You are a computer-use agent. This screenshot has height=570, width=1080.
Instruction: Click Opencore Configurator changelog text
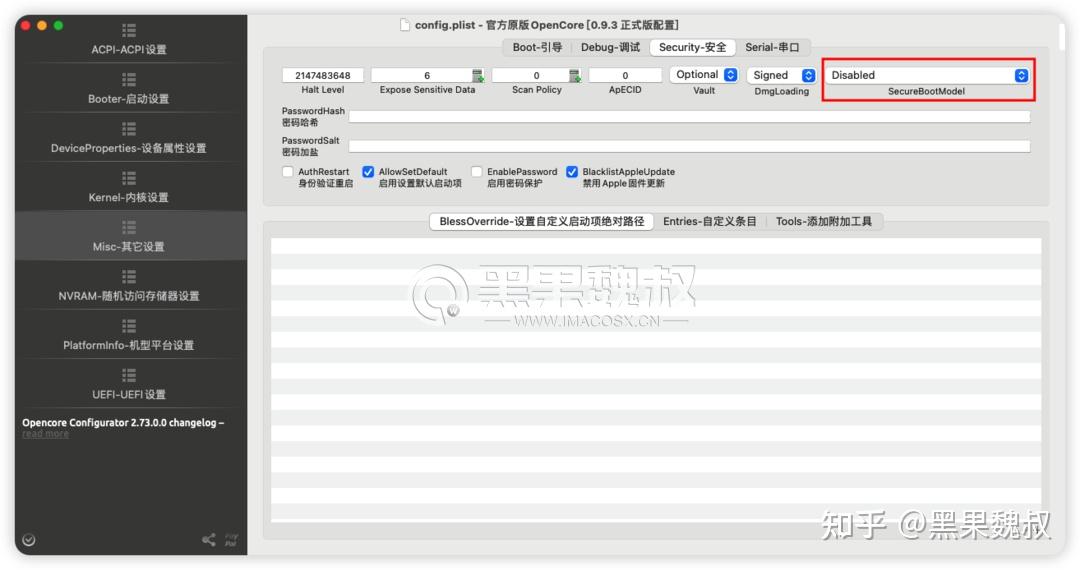coord(123,423)
